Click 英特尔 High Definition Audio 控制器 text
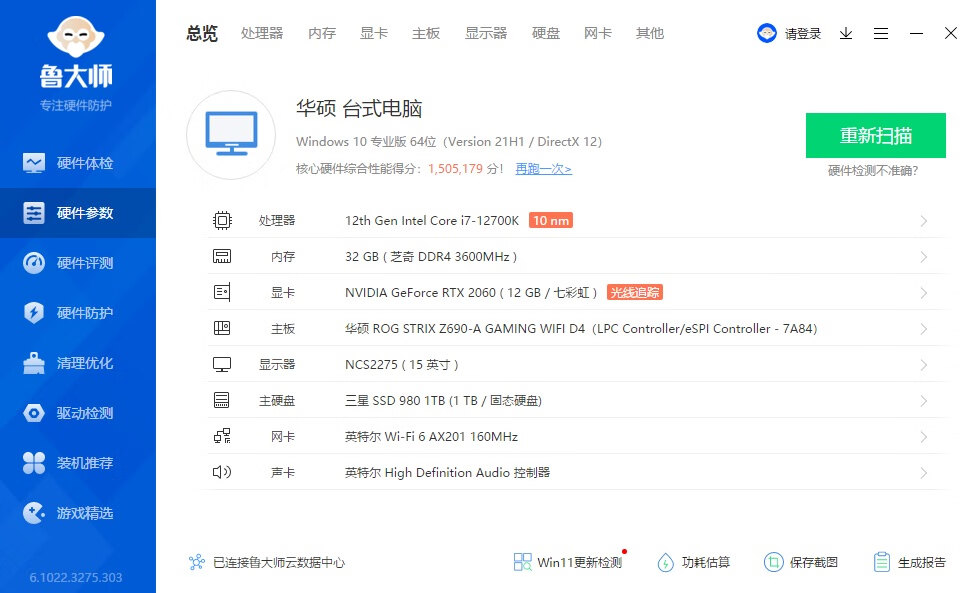Screen dimensions: 974x593 [447, 473]
